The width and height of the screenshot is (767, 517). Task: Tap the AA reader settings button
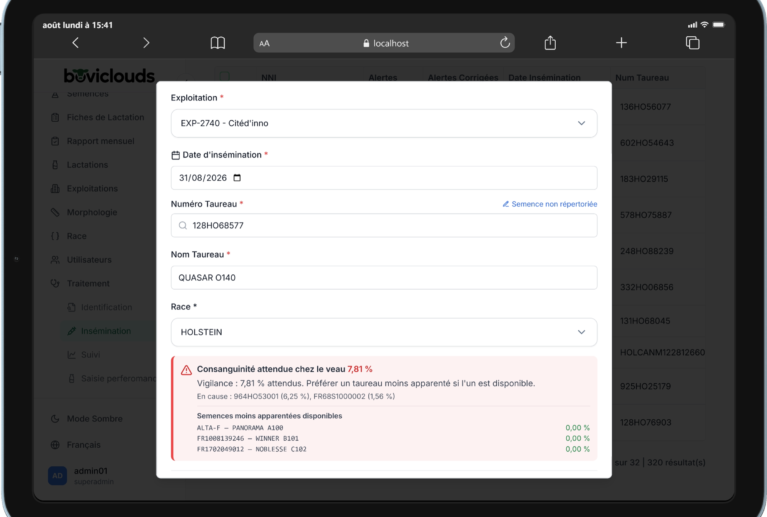coord(265,44)
